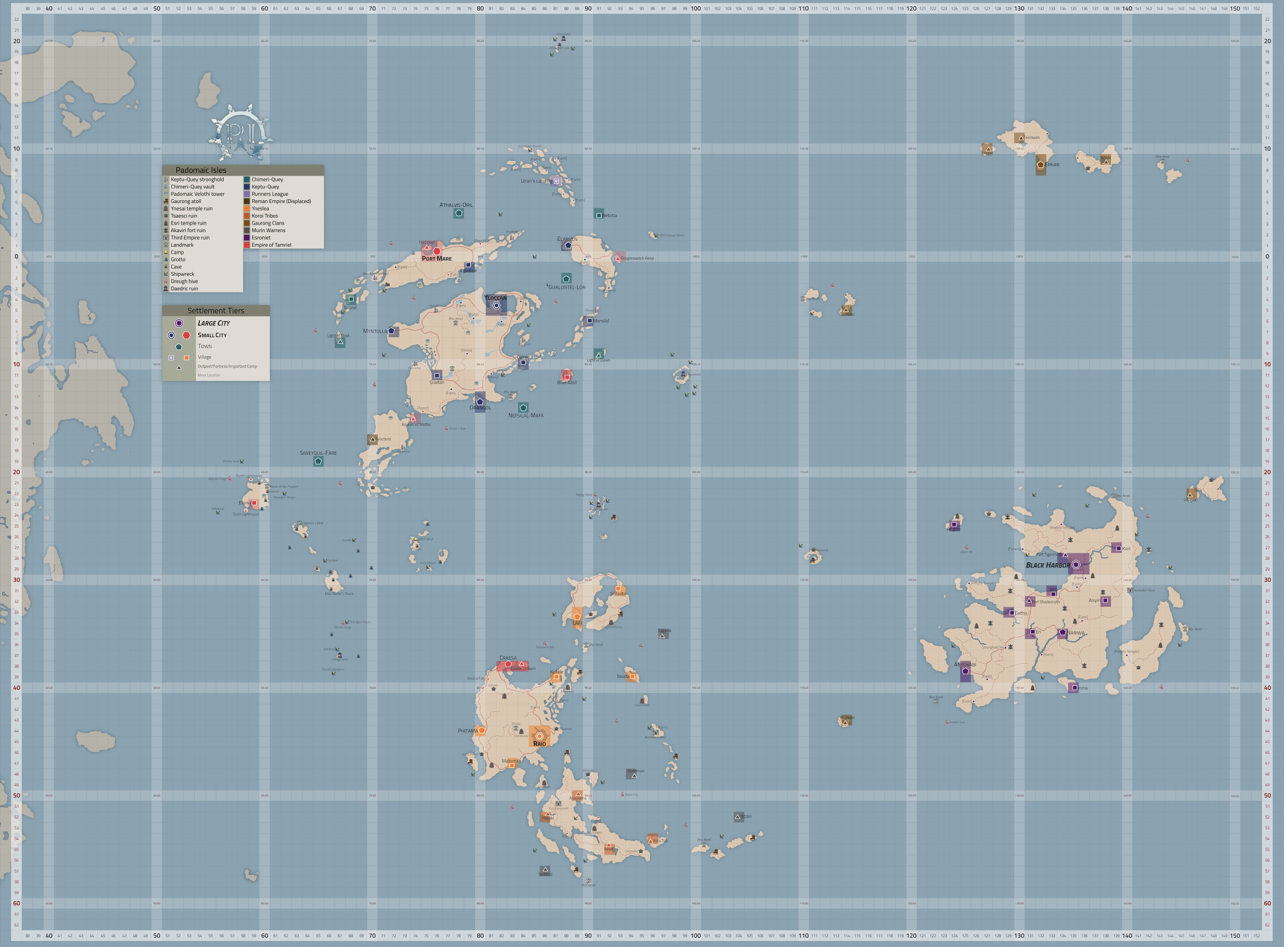
Task: Select the 'Minor Location' tier label
Action: tap(208, 375)
